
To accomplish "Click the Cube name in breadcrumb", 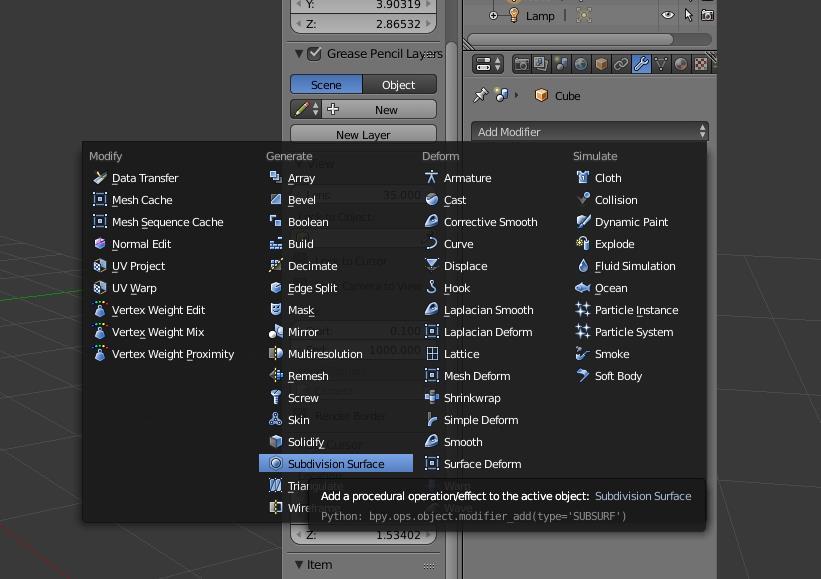I will pyautogui.click(x=568, y=96).
